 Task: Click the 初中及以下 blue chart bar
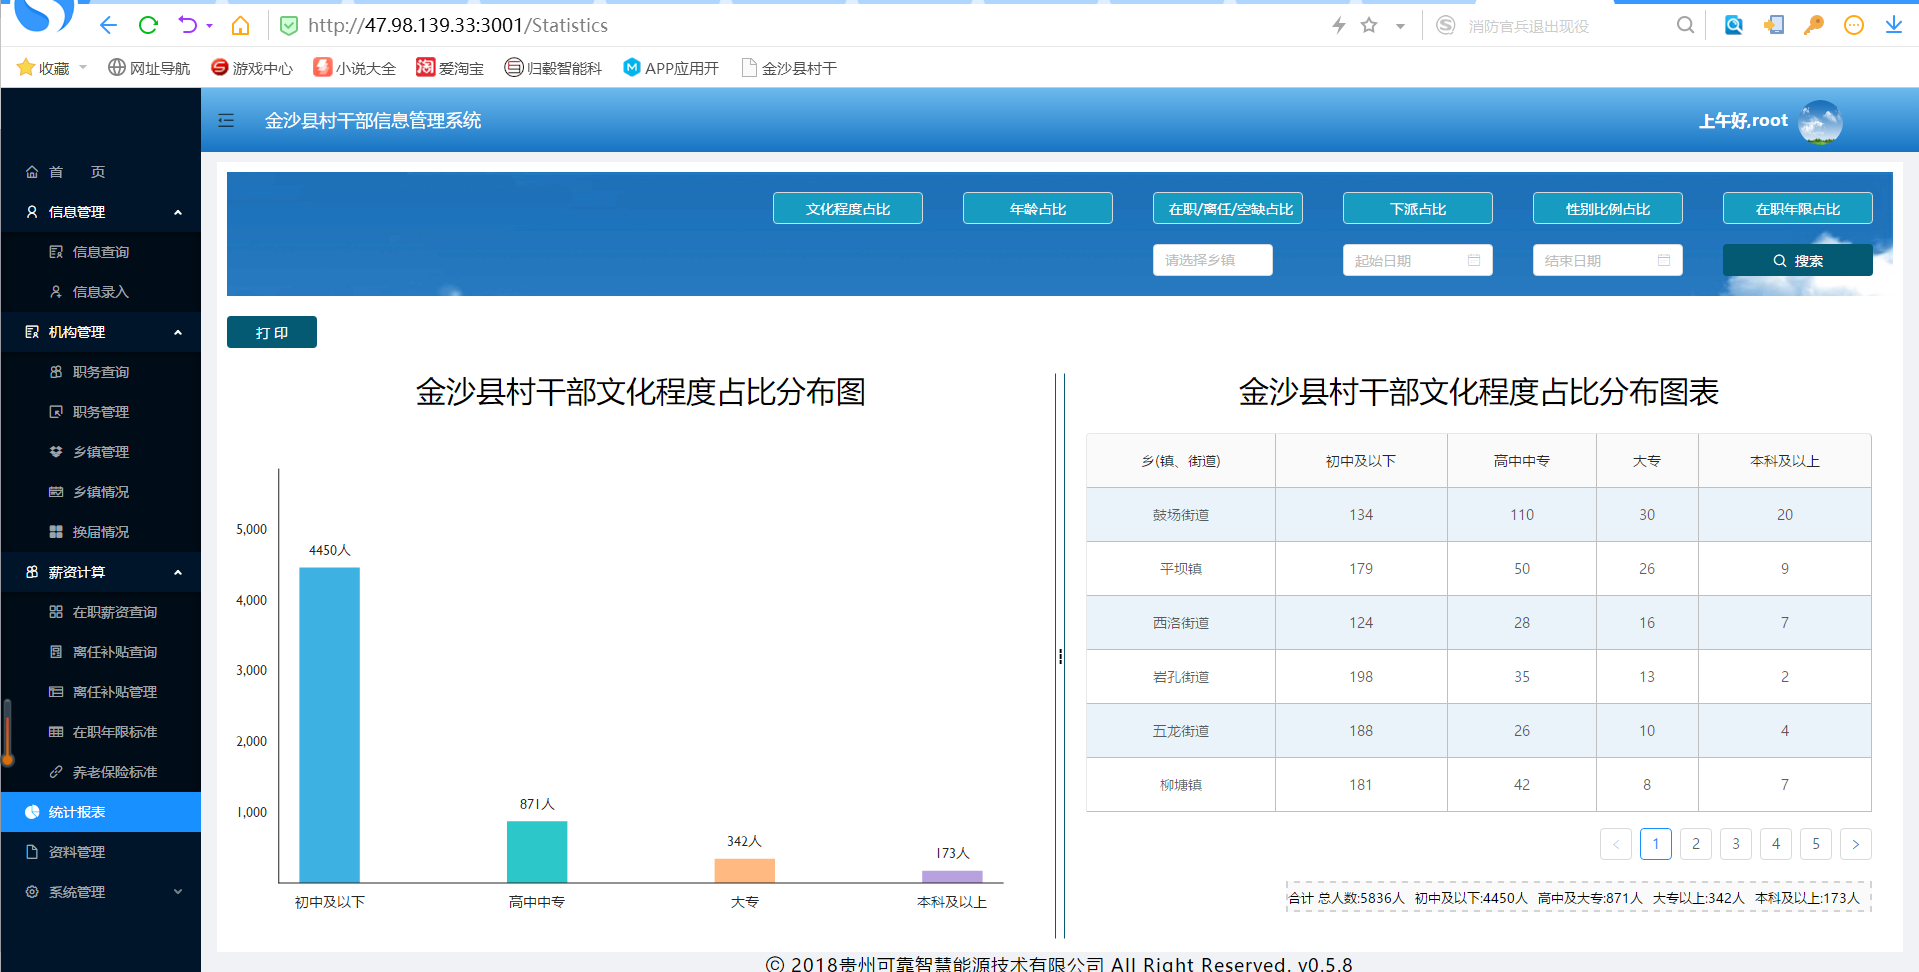point(329,725)
